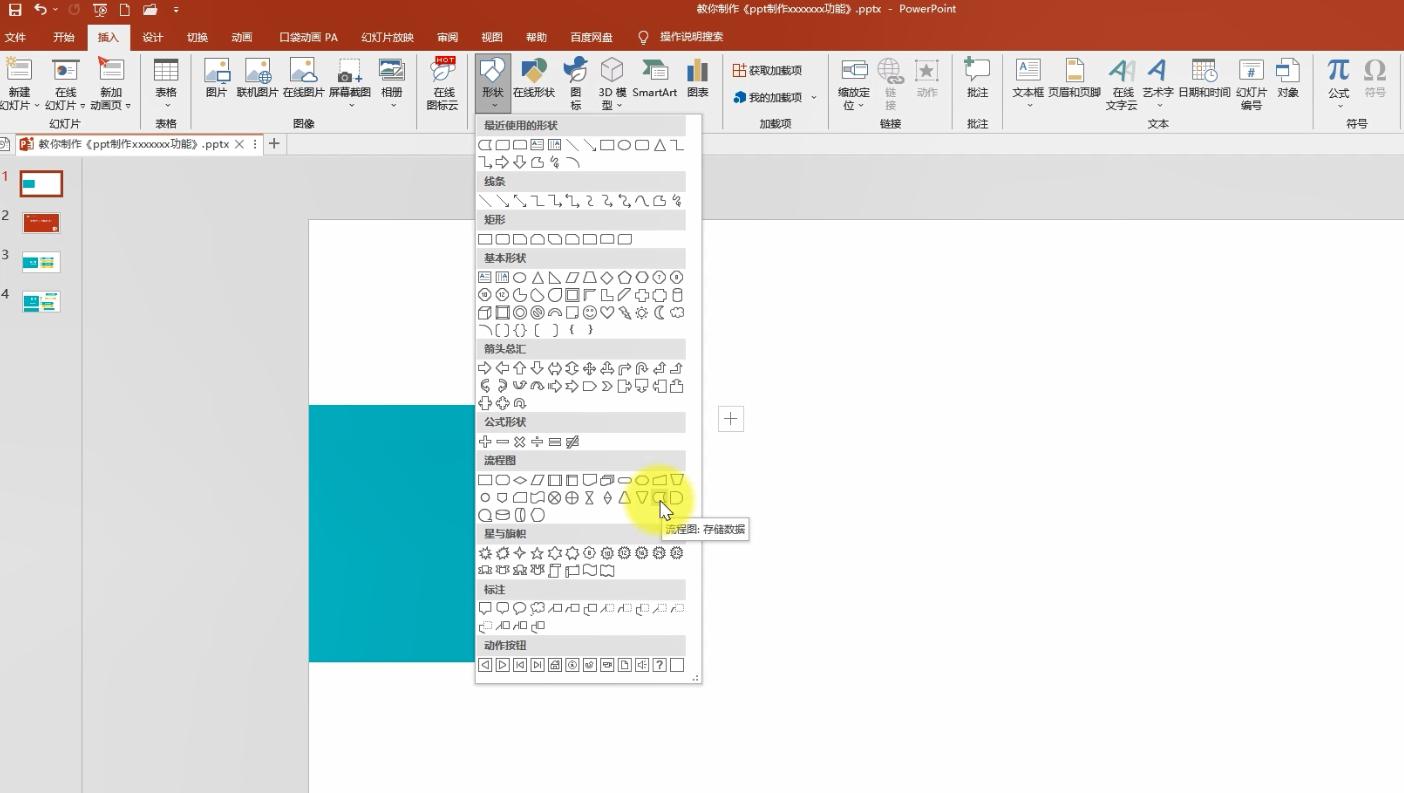Choose the help question-mark action button
The image size is (1404, 793).
[x=660, y=665]
